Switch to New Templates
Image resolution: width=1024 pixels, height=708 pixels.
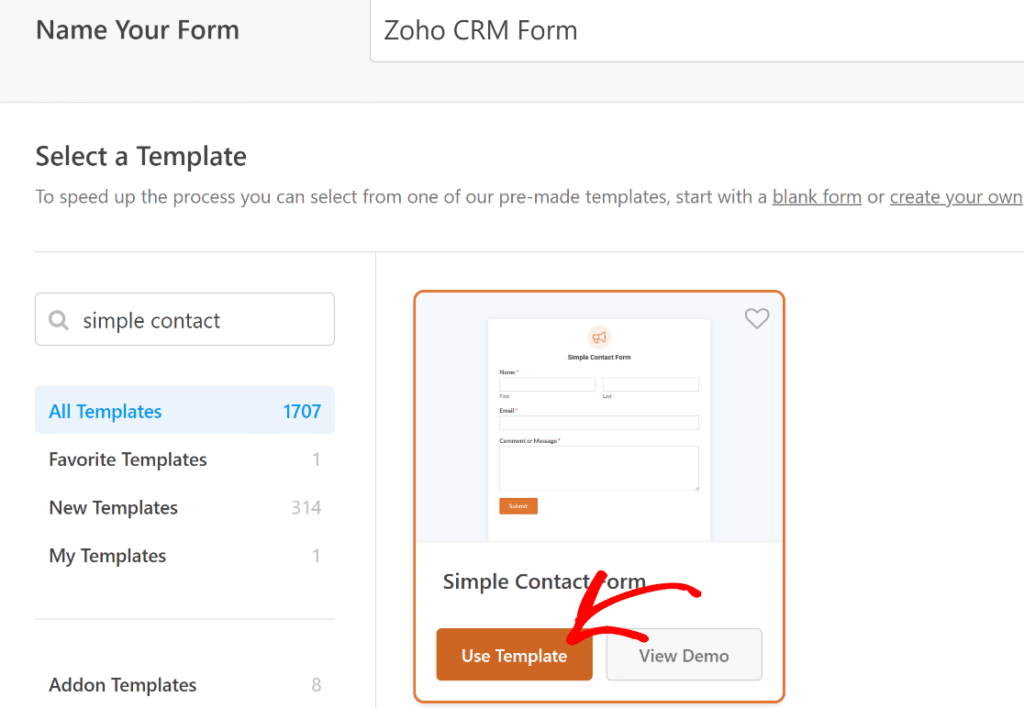tap(113, 507)
